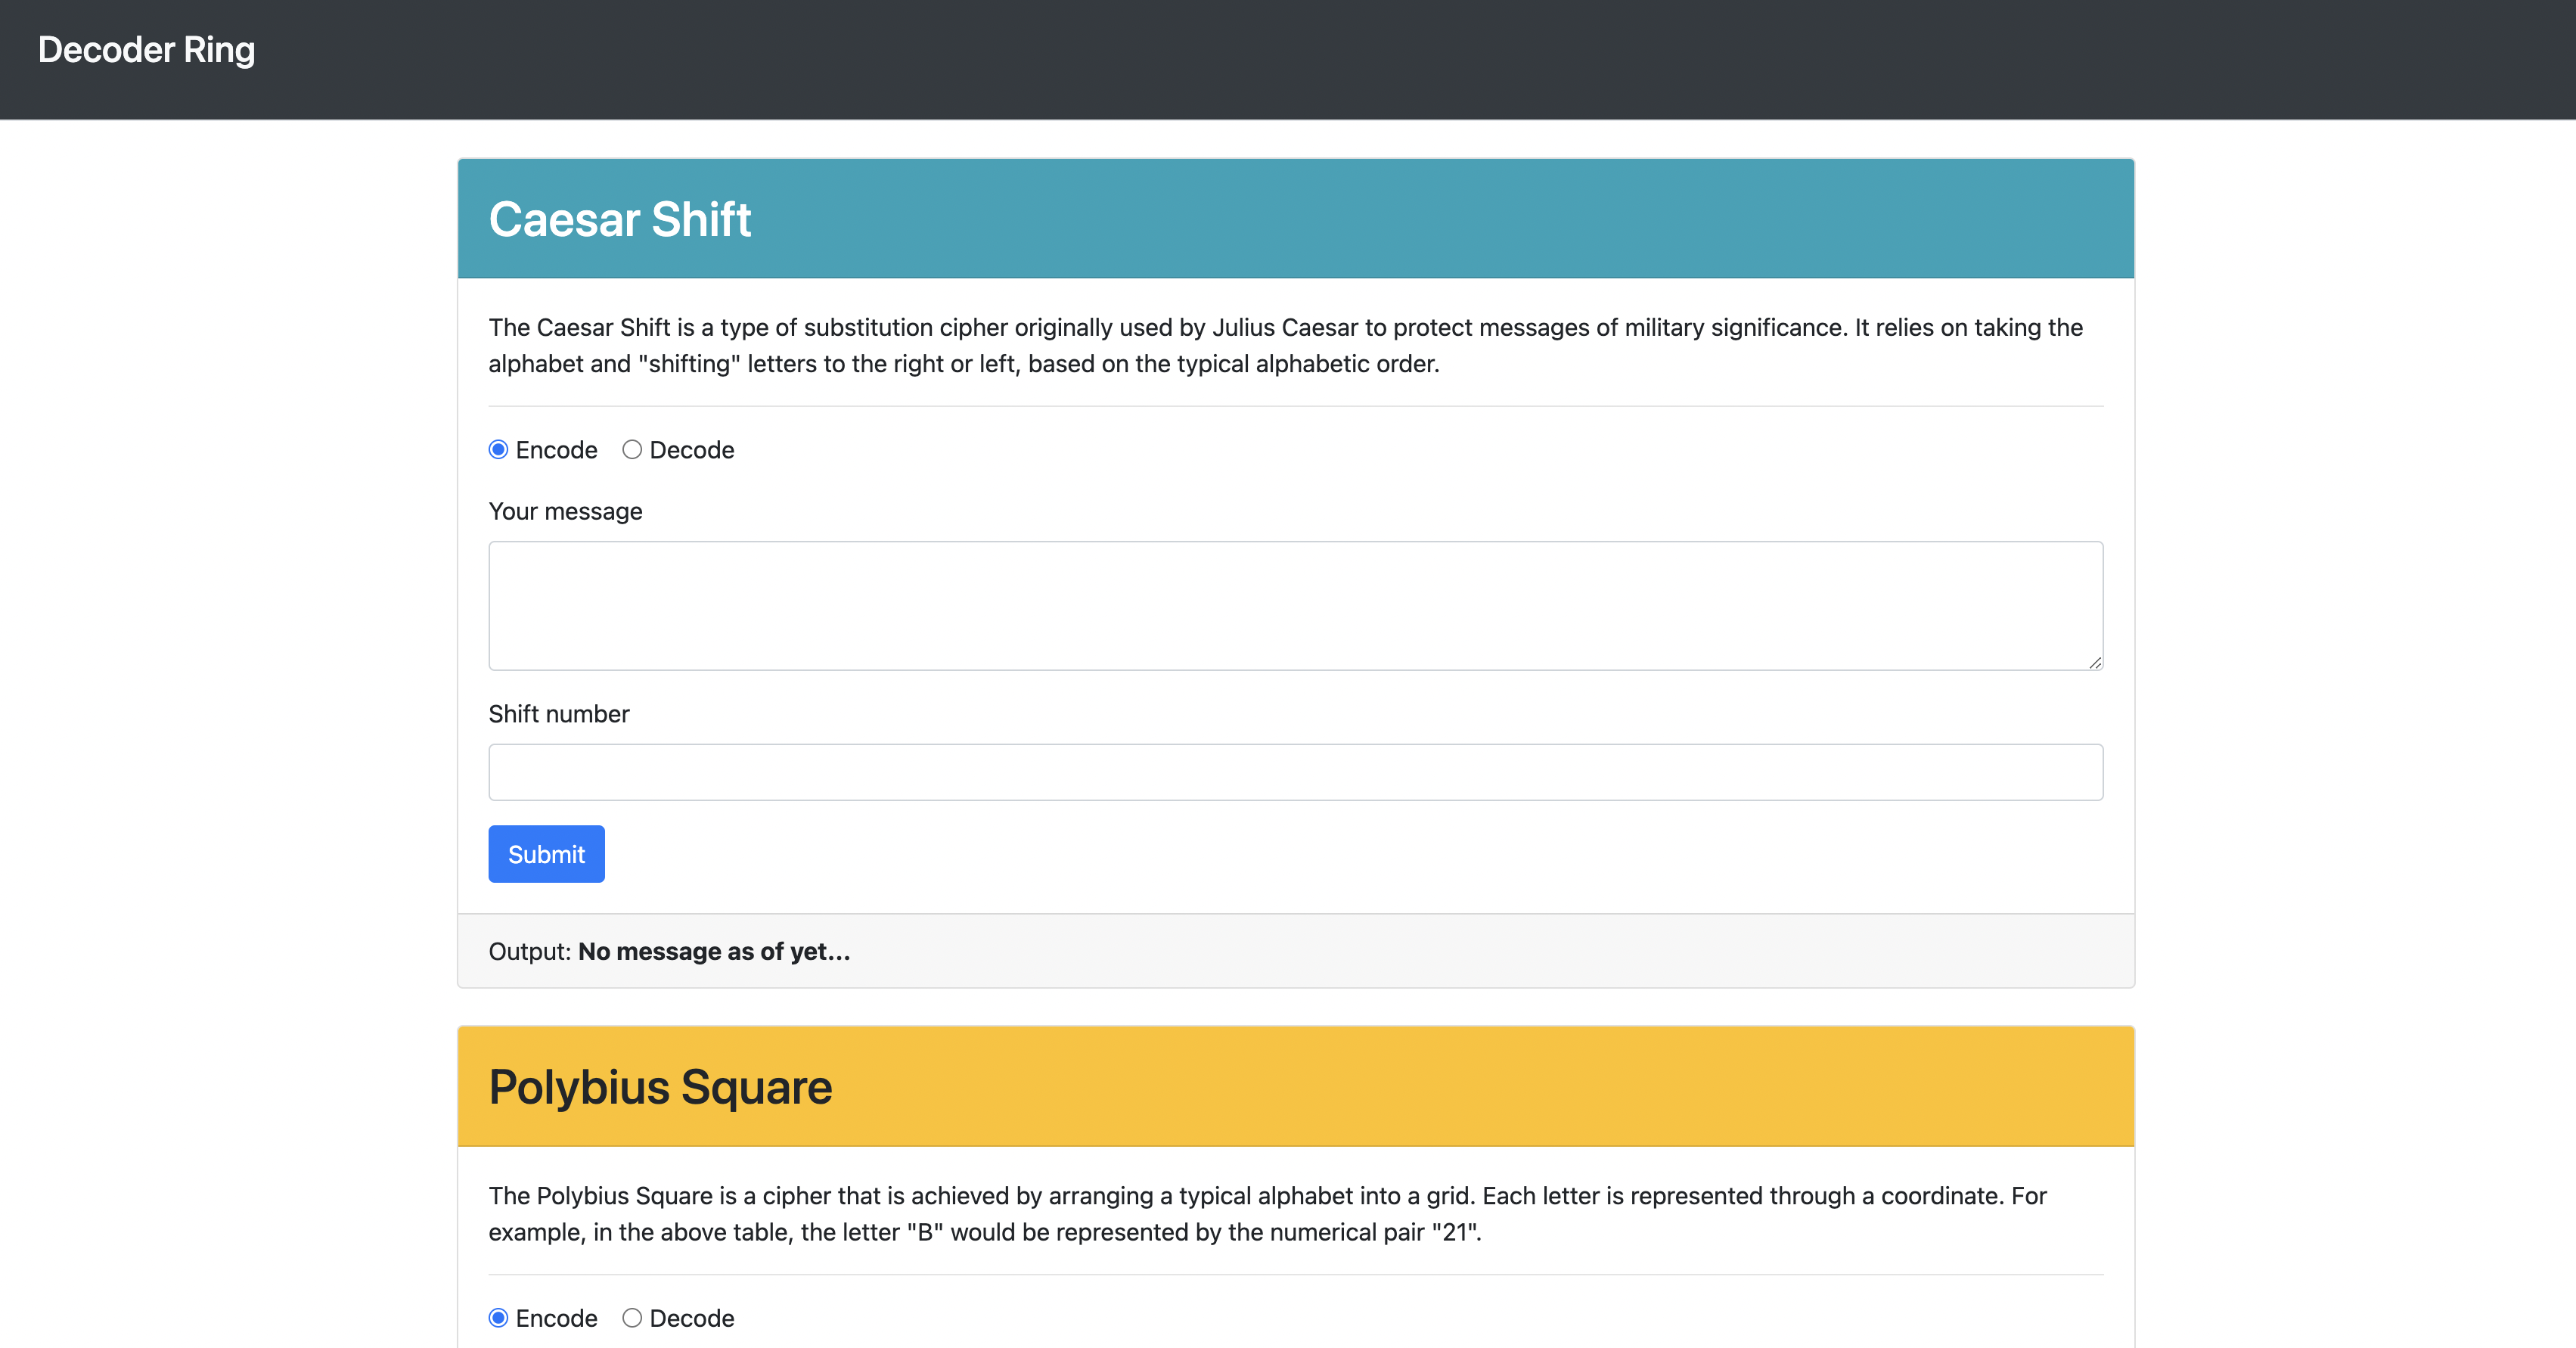Click the "No message as of yet..." output text
Viewport: 2576px width, 1348px height.
click(714, 952)
